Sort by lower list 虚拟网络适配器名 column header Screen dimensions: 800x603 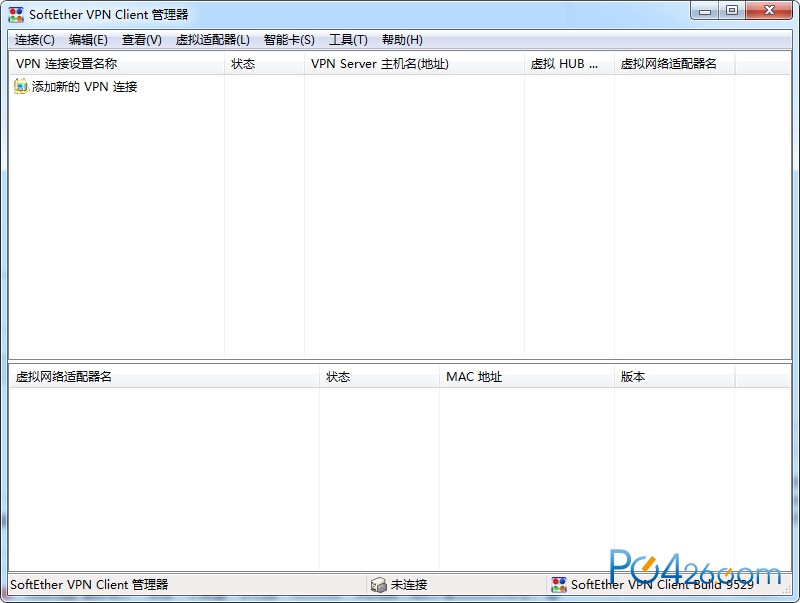click(x=164, y=377)
